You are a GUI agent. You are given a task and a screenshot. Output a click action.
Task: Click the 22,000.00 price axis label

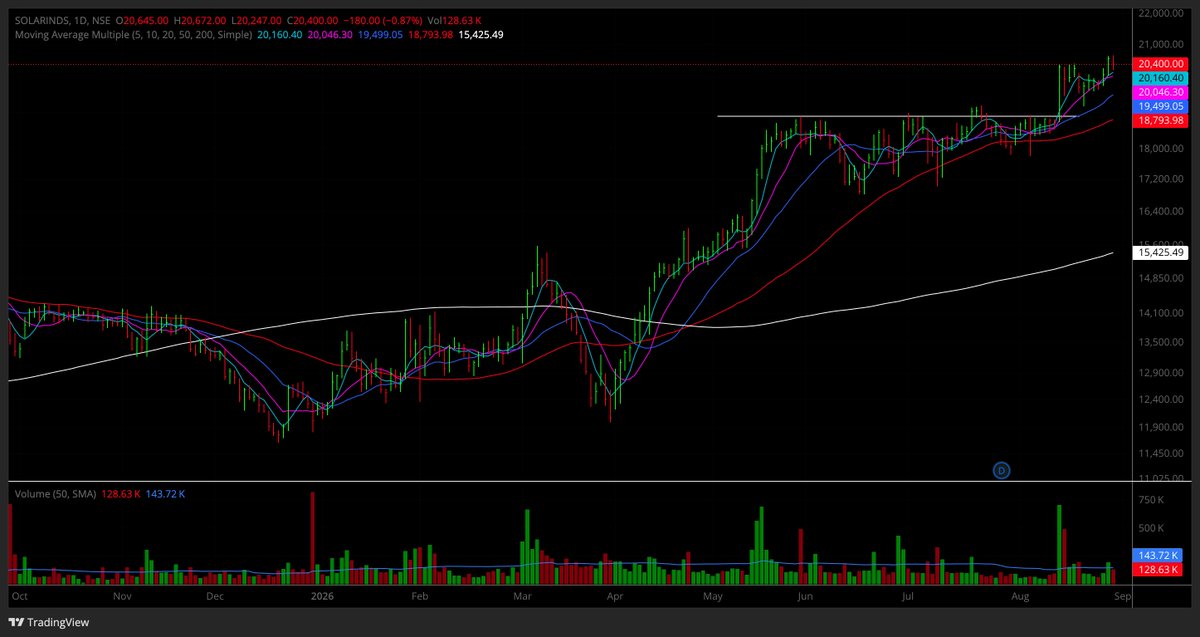pyautogui.click(x=1163, y=14)
